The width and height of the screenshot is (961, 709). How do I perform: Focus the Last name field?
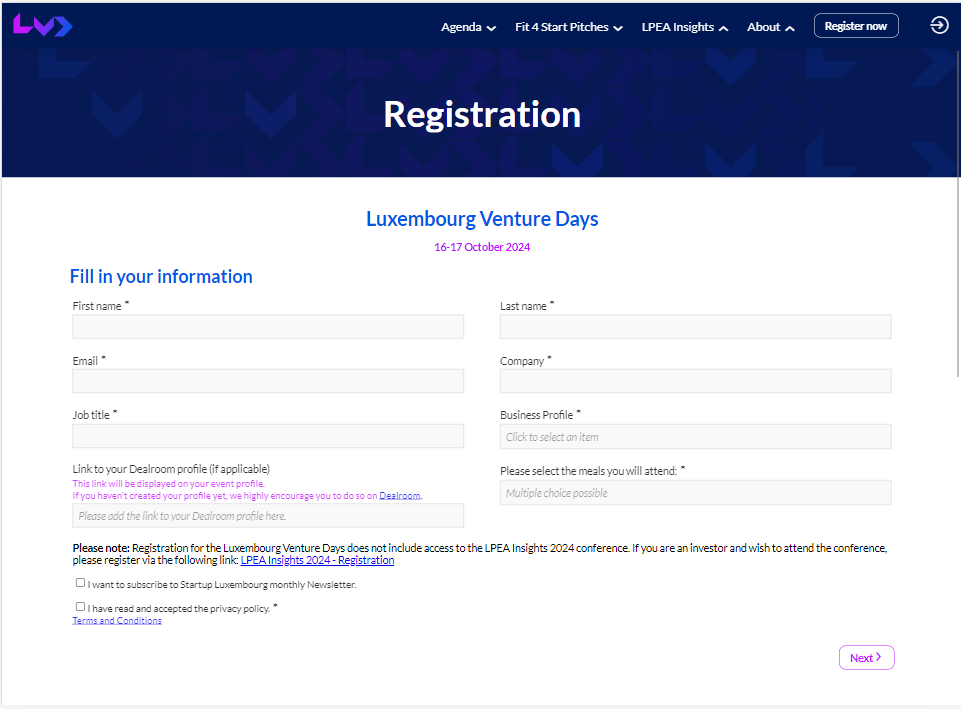point(696,327)
